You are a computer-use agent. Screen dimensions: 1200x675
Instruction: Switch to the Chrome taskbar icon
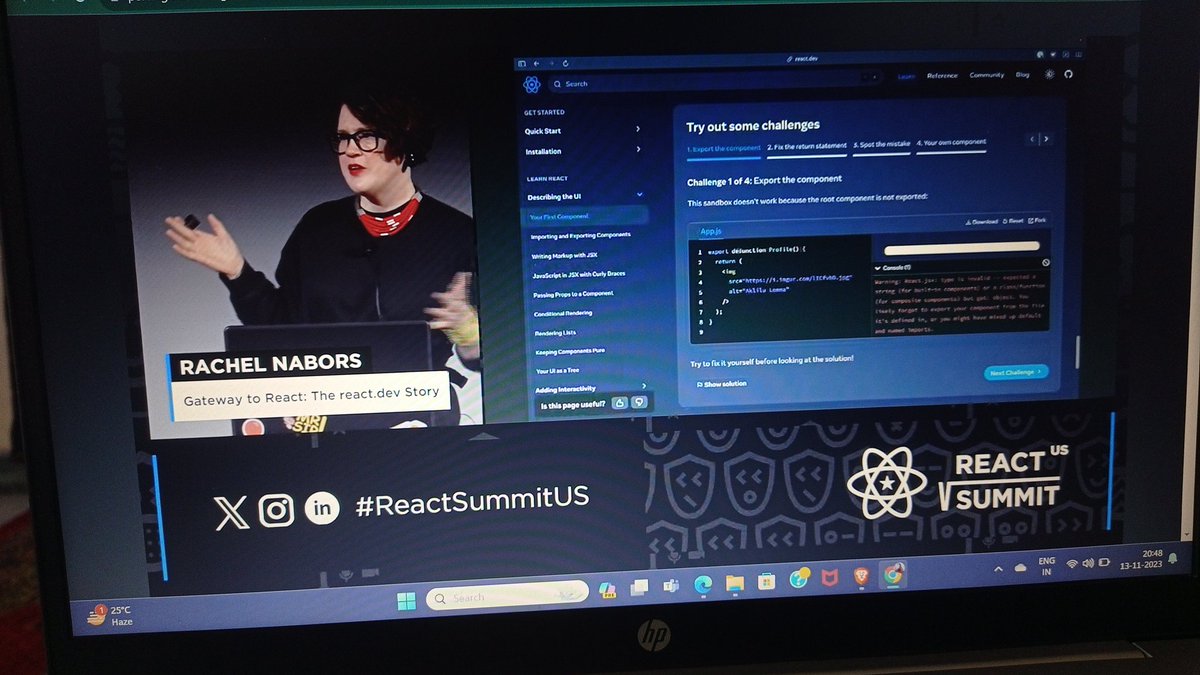click(892, 573)
